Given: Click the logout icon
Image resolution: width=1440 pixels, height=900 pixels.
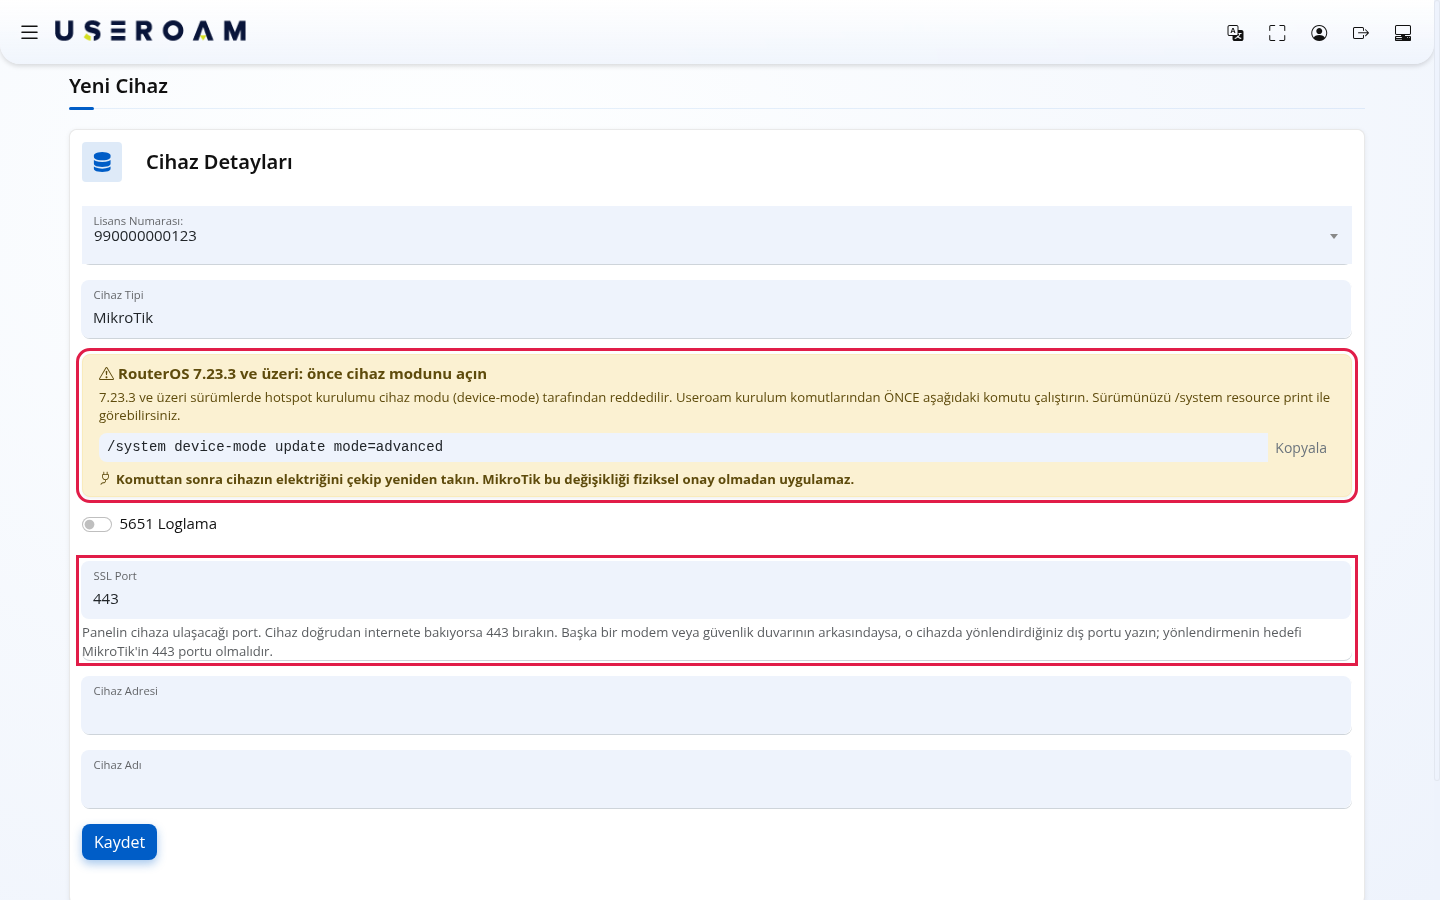Looking at the screenshot, I should coord(1361,33).
